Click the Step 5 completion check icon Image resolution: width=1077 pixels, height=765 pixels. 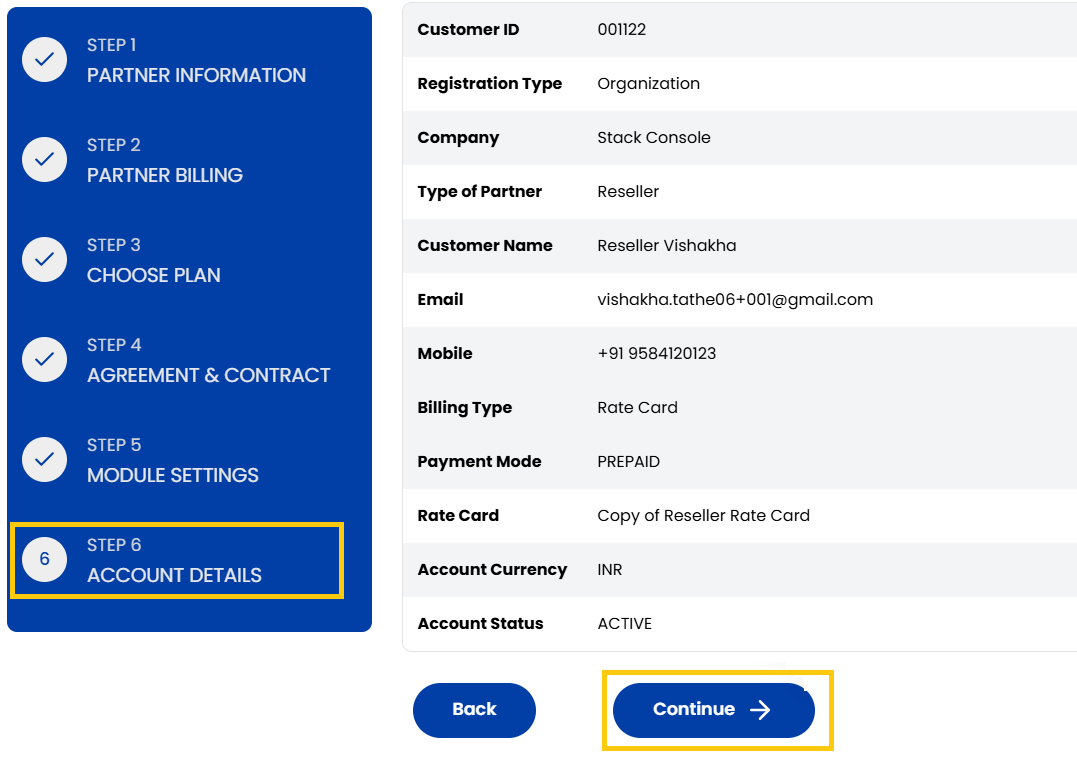tap(44, 459)
